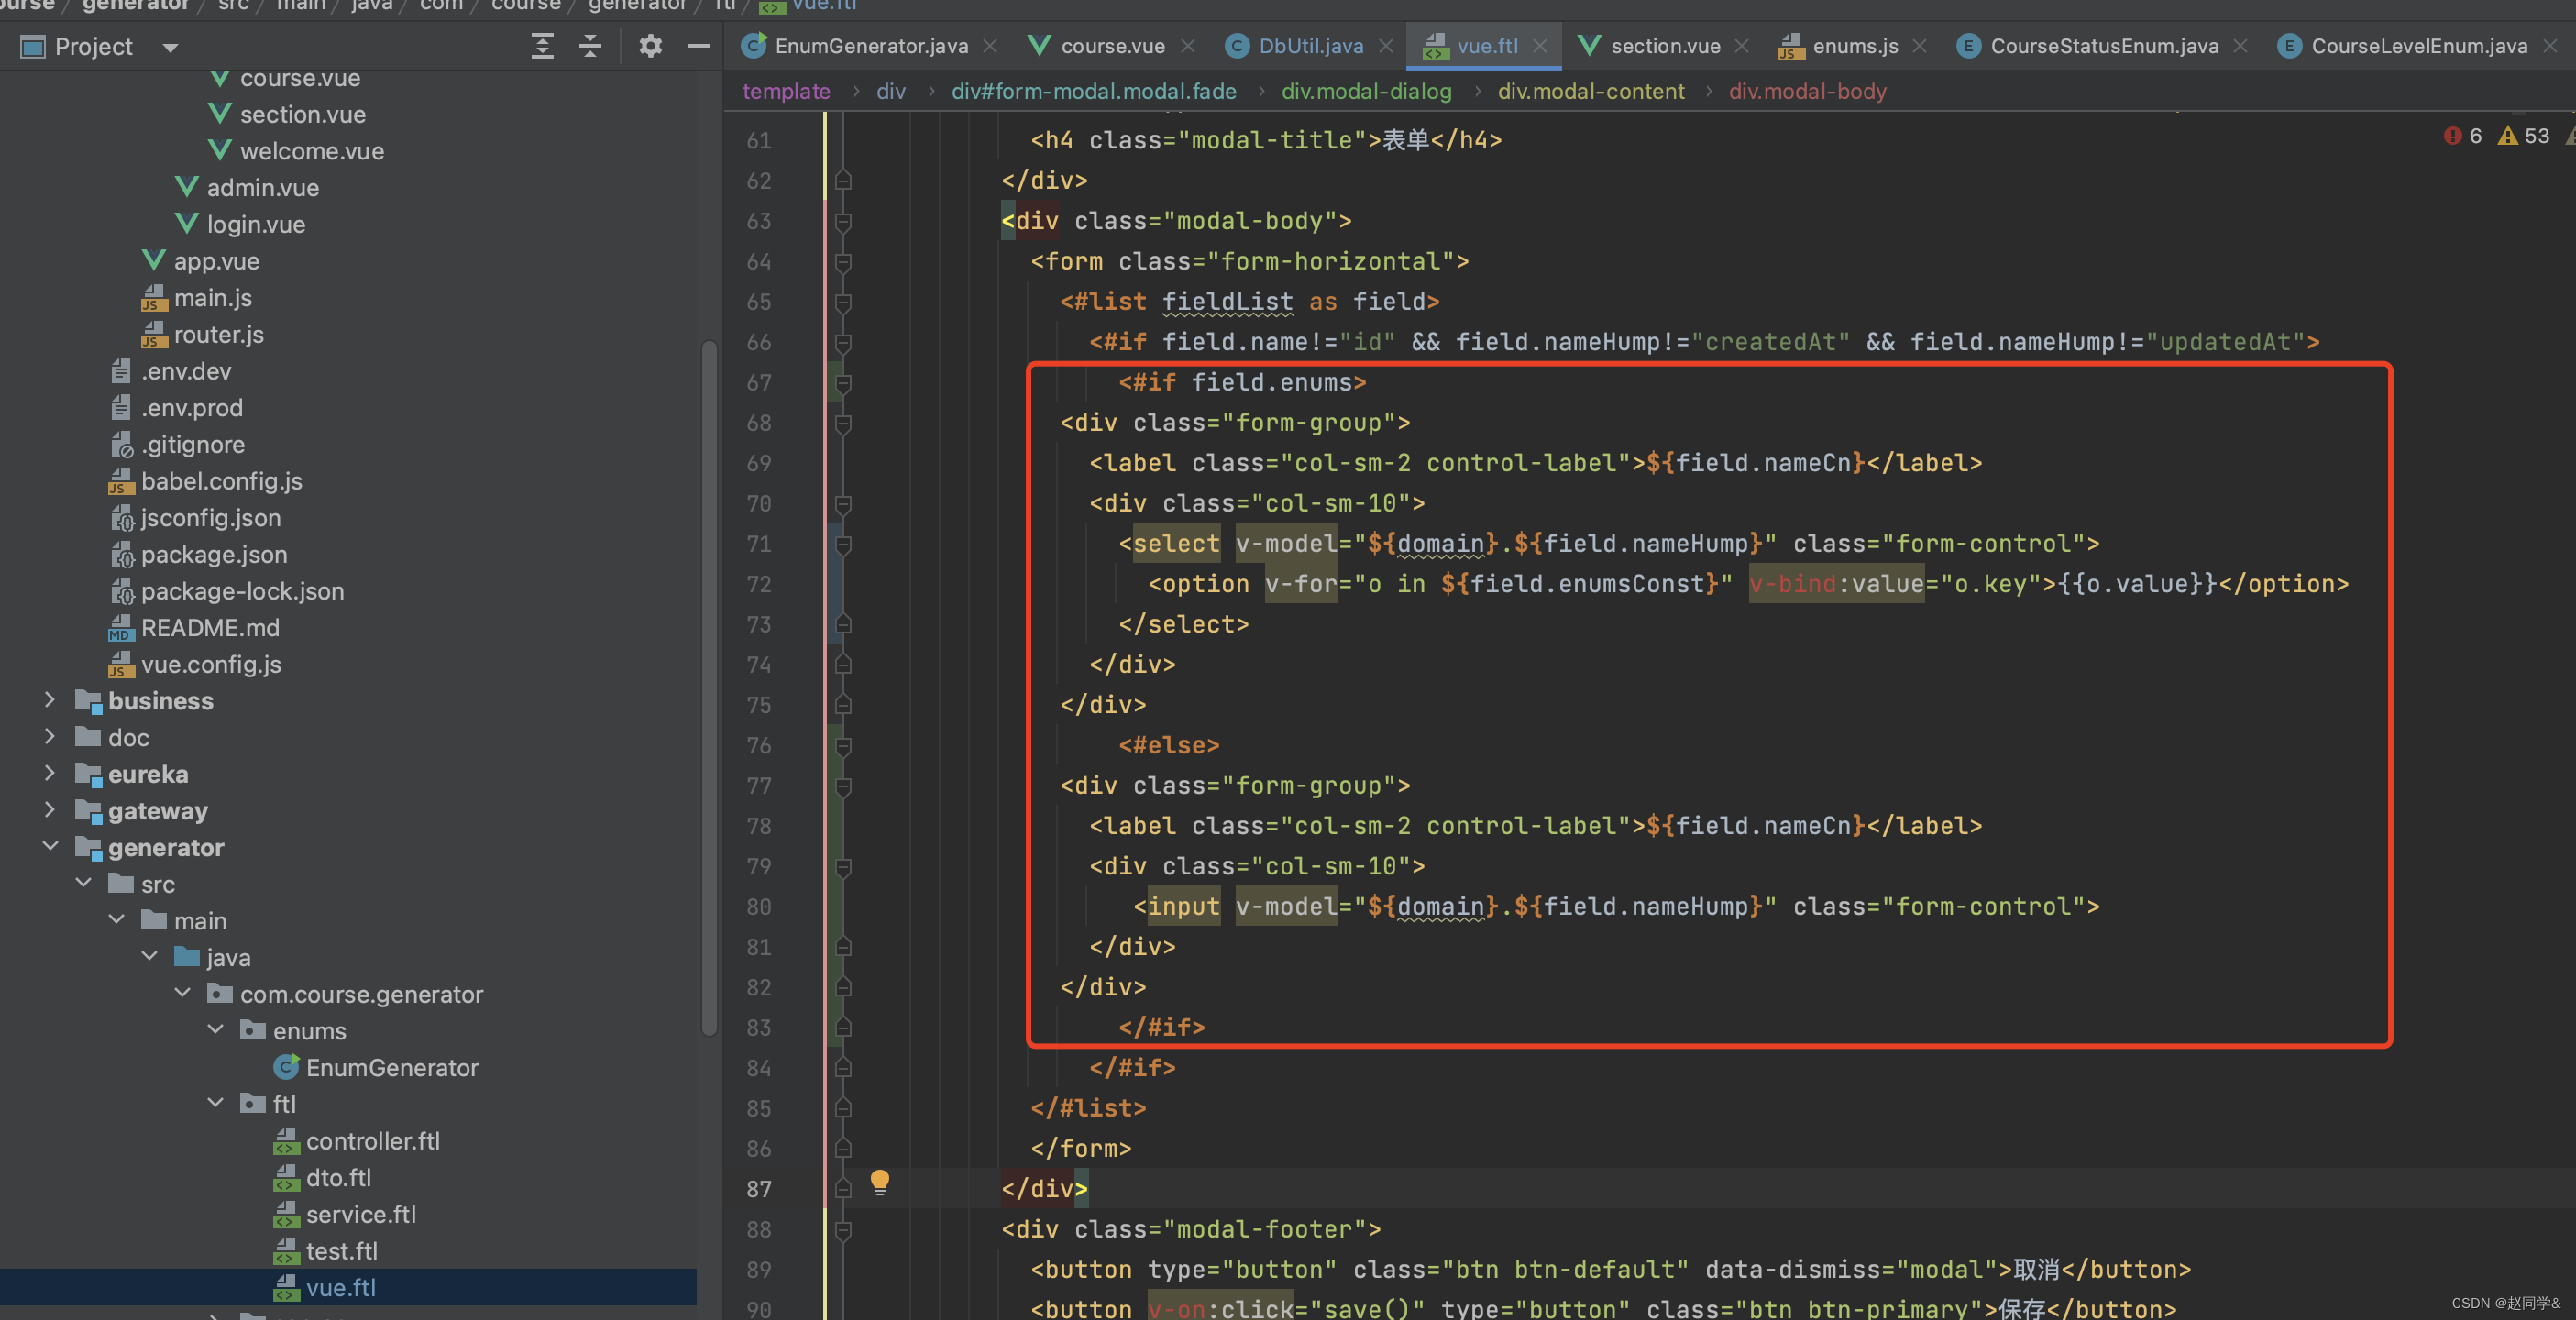Expand the business folder

(49, 700)
